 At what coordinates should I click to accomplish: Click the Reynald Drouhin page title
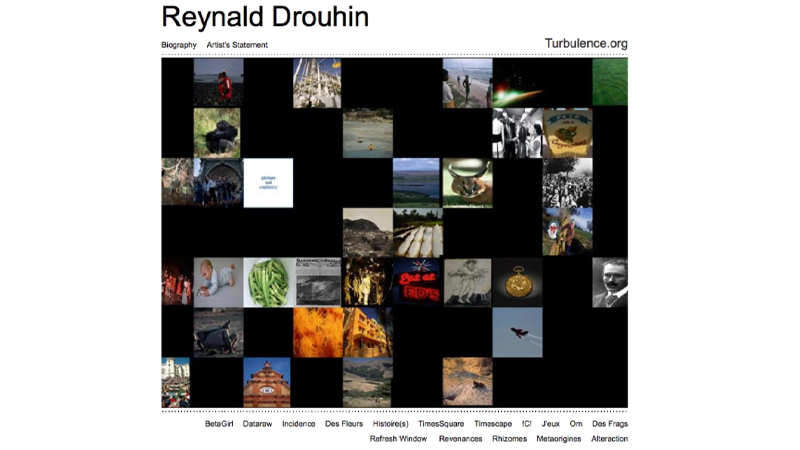tap(265, 16)
